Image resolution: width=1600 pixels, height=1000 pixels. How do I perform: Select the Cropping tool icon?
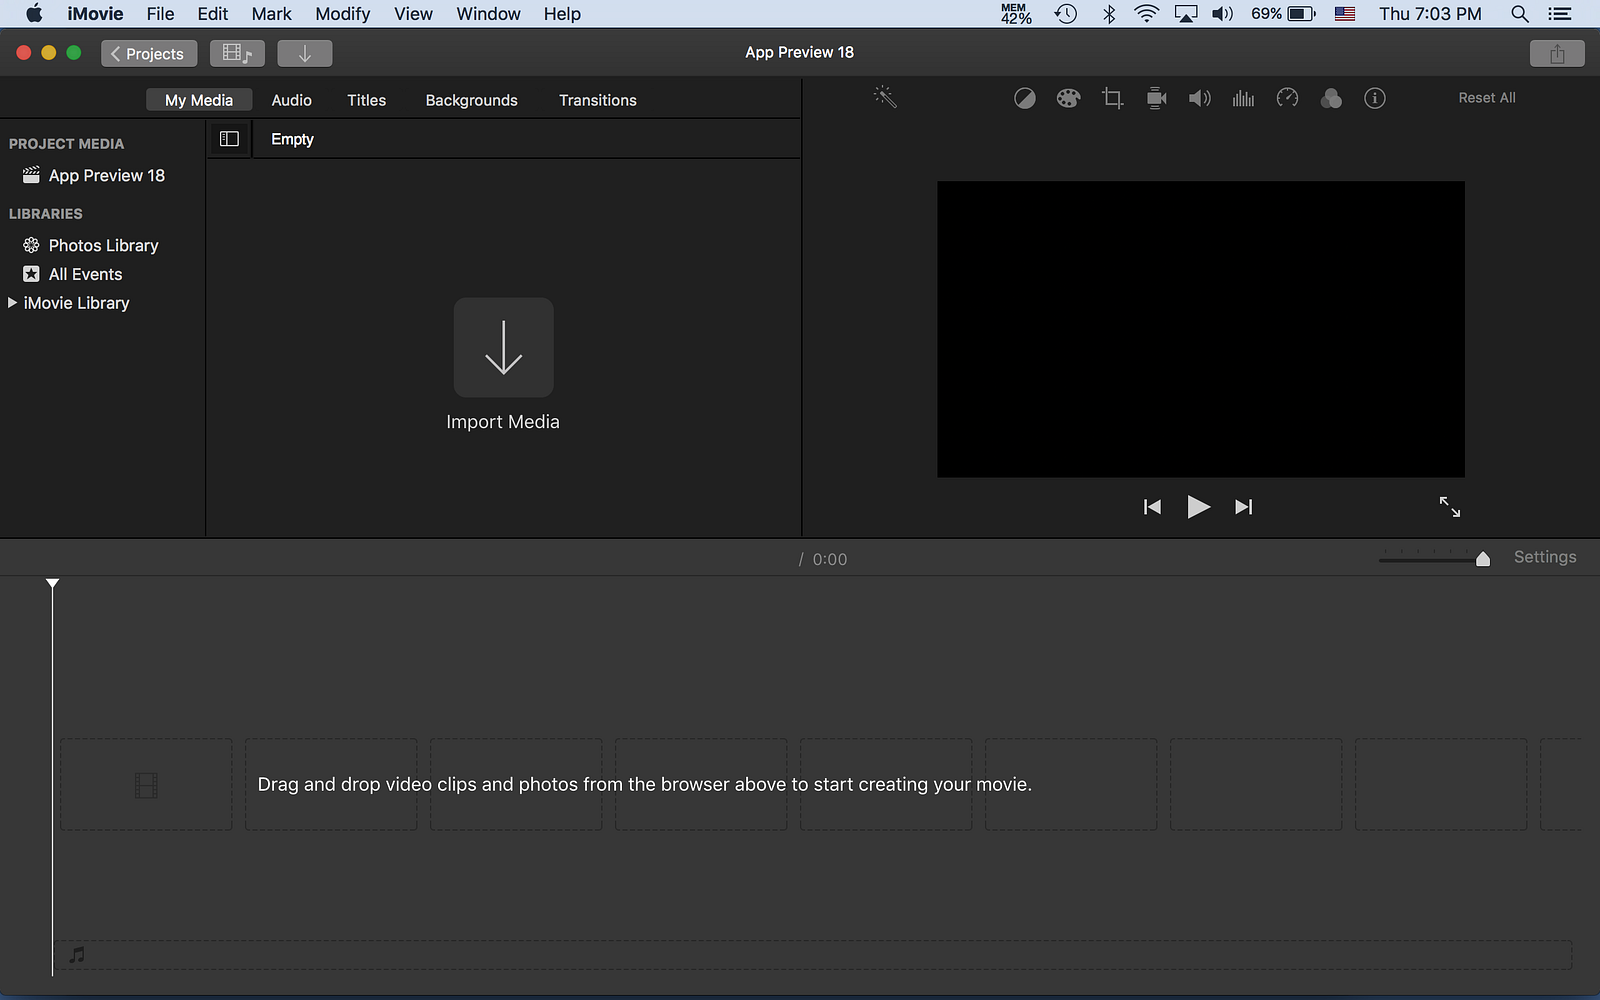point(1112,98)
